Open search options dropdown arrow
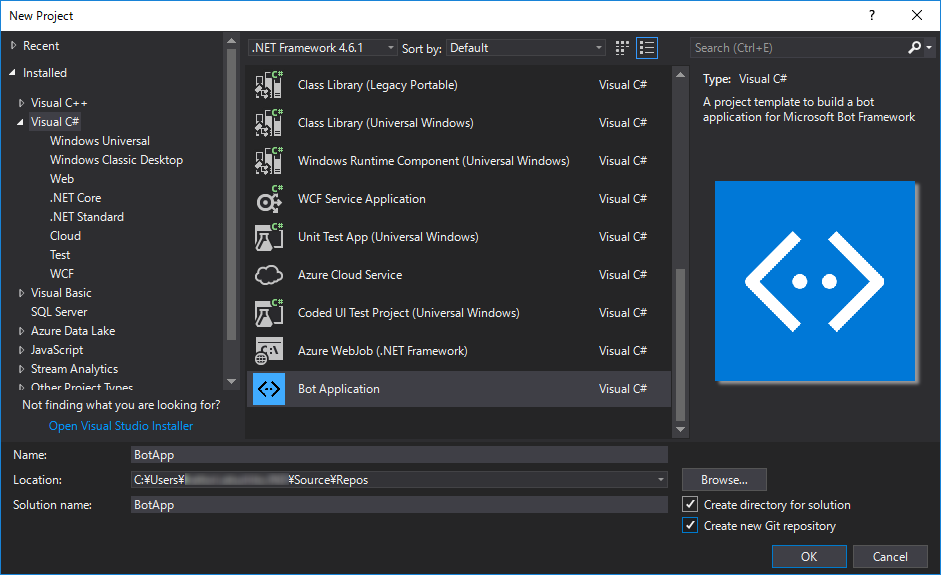The width and height of the screenshot is (941, 575). pyautogui.click(x=929, y=47)
